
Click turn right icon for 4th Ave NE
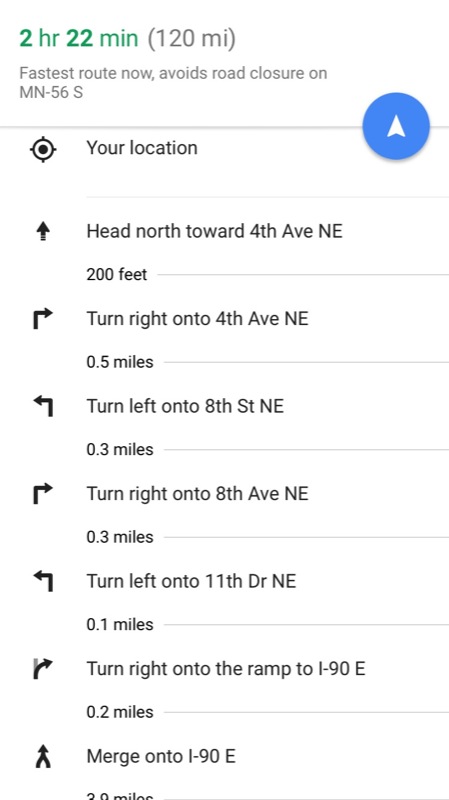point(43,319)
